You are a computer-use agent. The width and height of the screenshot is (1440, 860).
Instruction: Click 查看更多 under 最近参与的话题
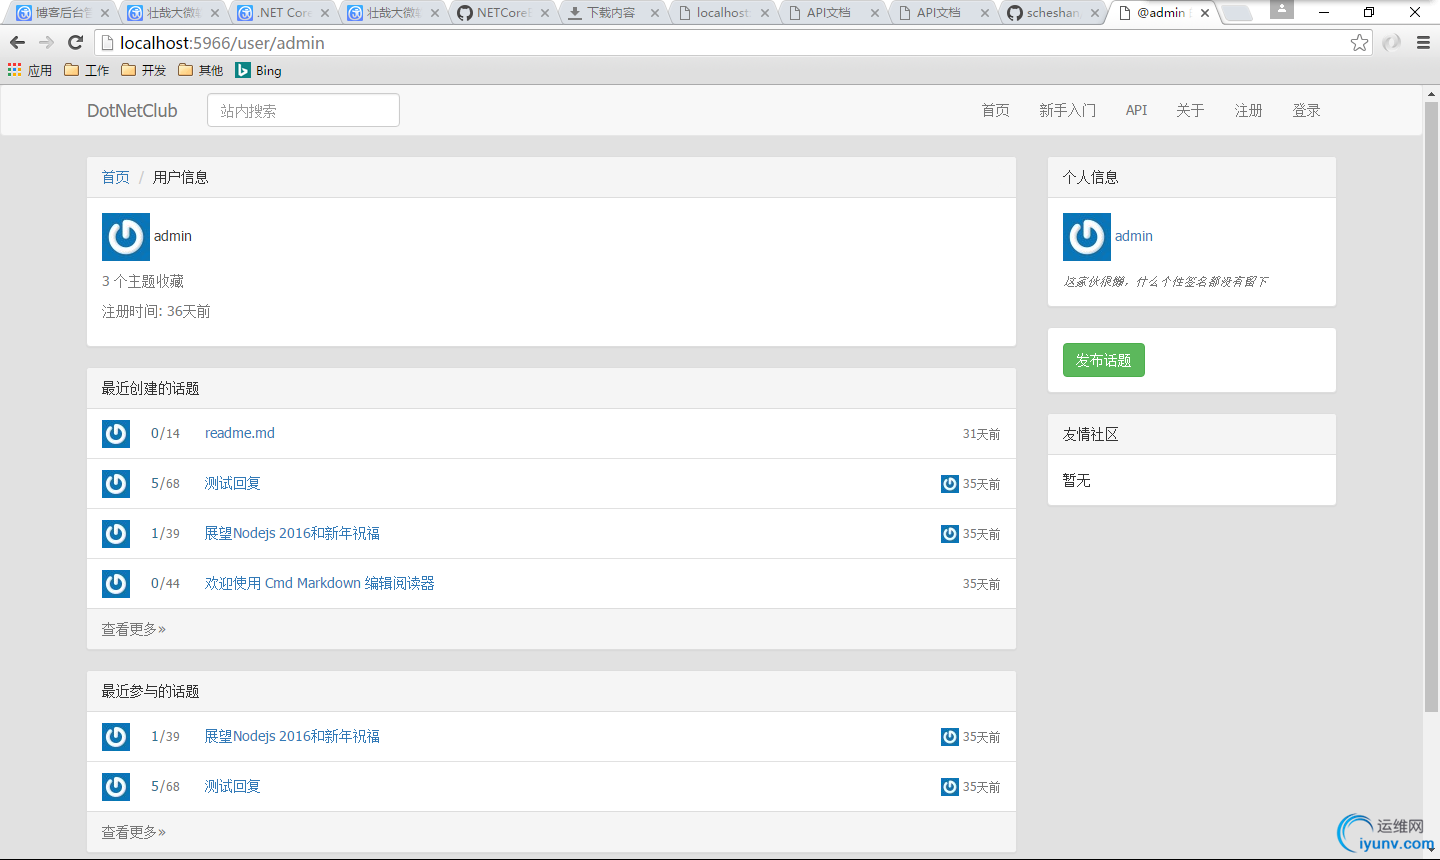click(134, 832)
